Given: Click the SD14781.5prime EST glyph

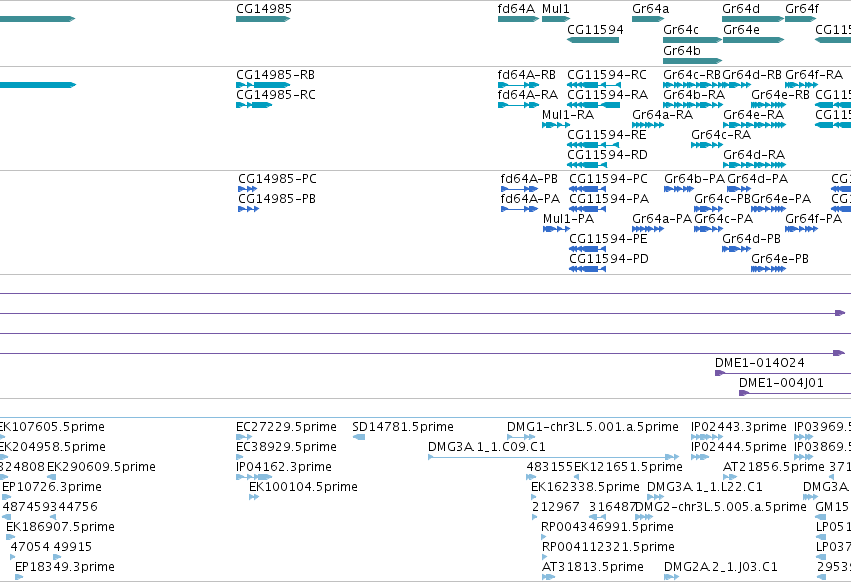Looking at the screenshot, I should [359, 437].
